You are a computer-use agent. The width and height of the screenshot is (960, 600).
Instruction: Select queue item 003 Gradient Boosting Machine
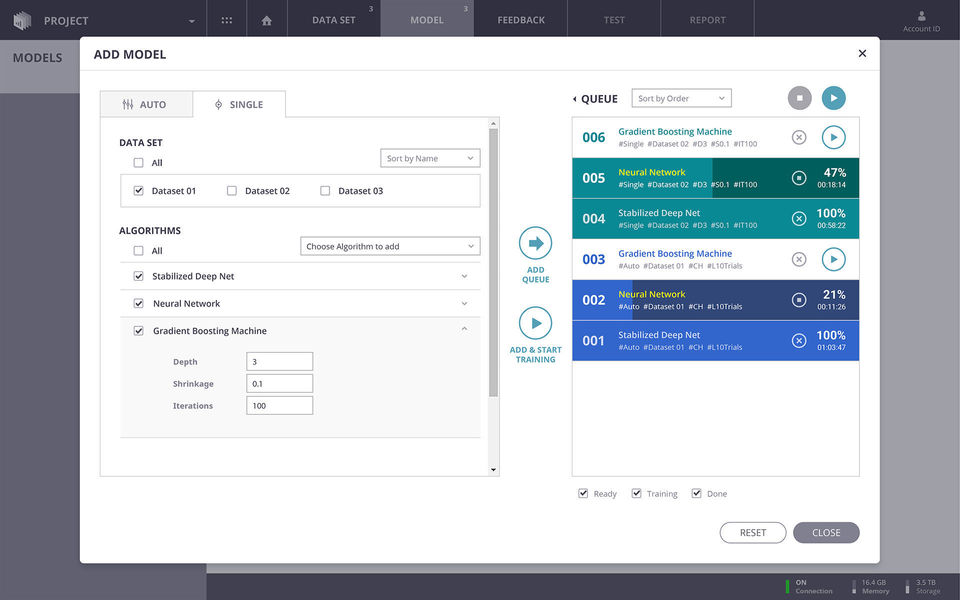[715, 259]
